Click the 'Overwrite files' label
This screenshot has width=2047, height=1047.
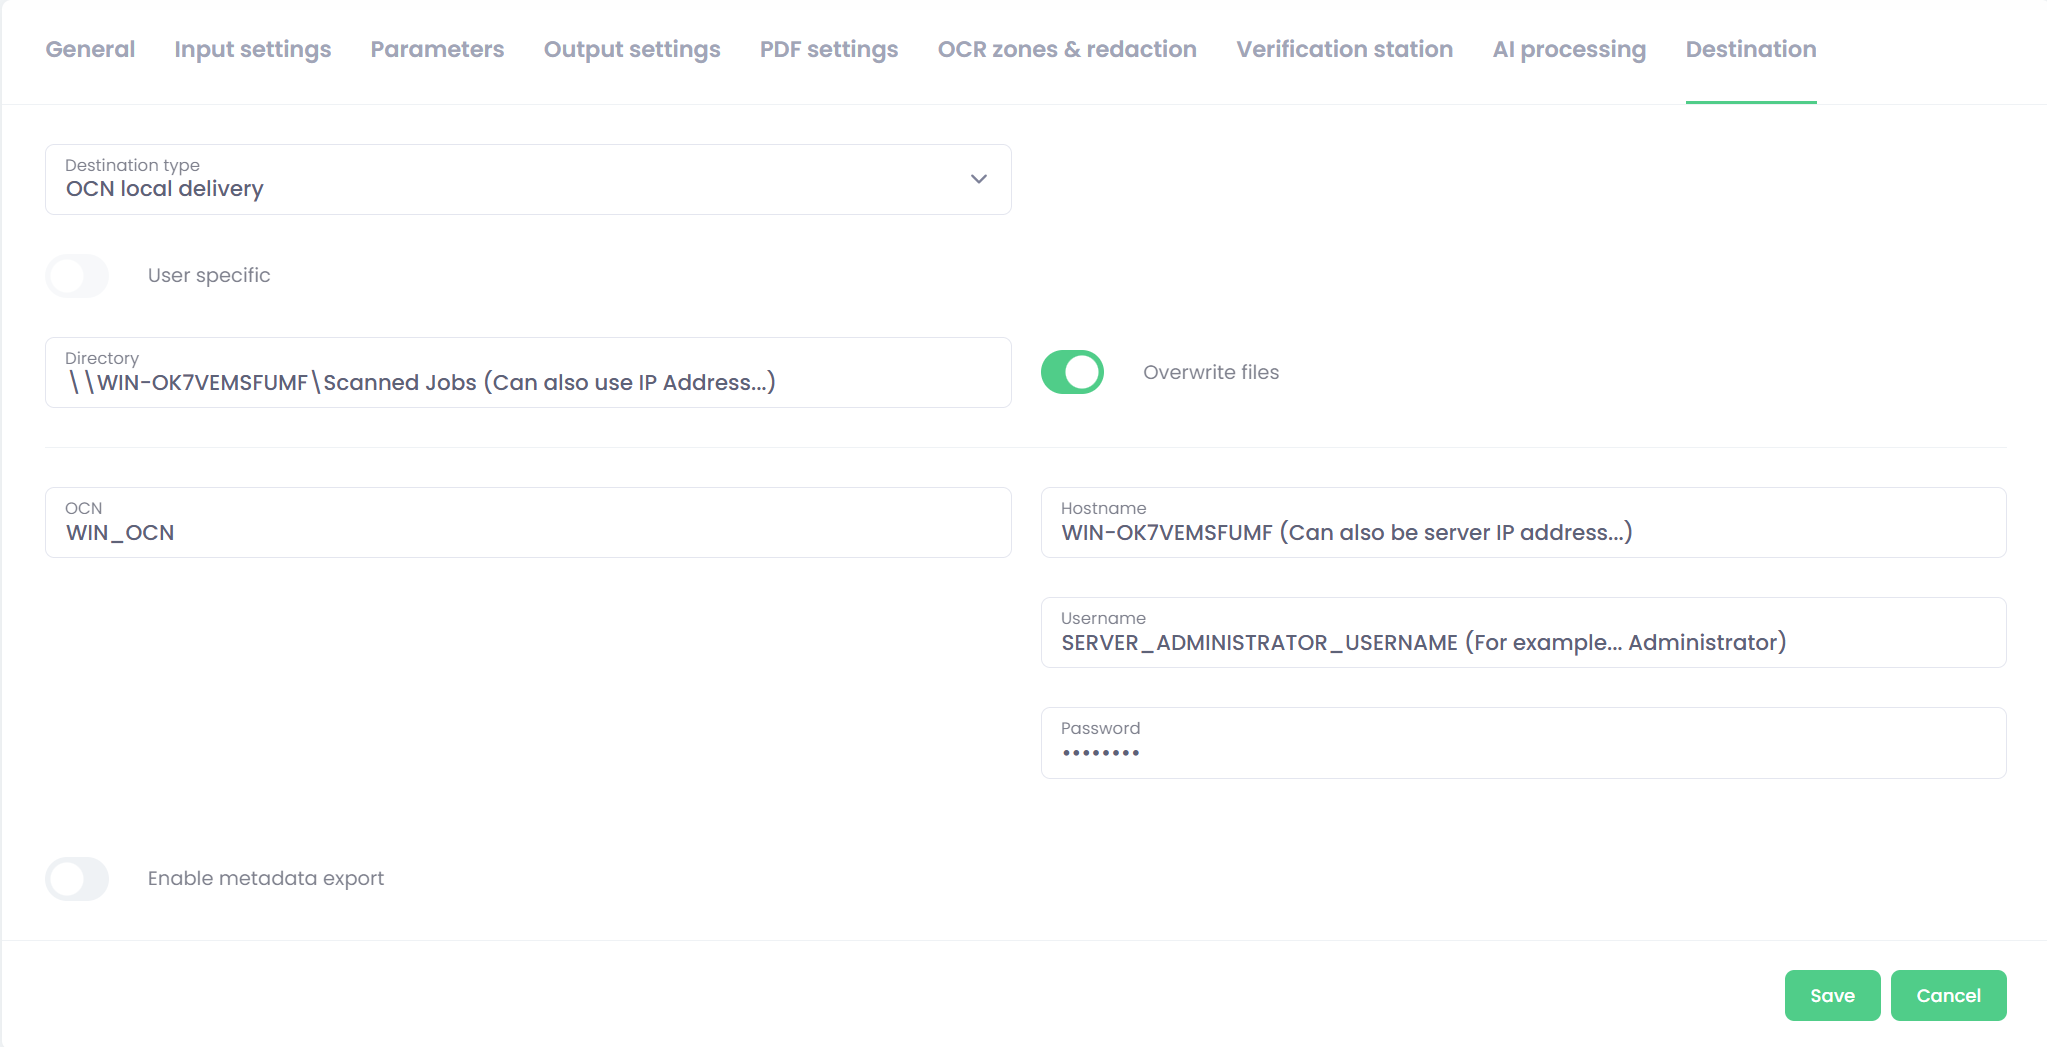pos(1211,372)
